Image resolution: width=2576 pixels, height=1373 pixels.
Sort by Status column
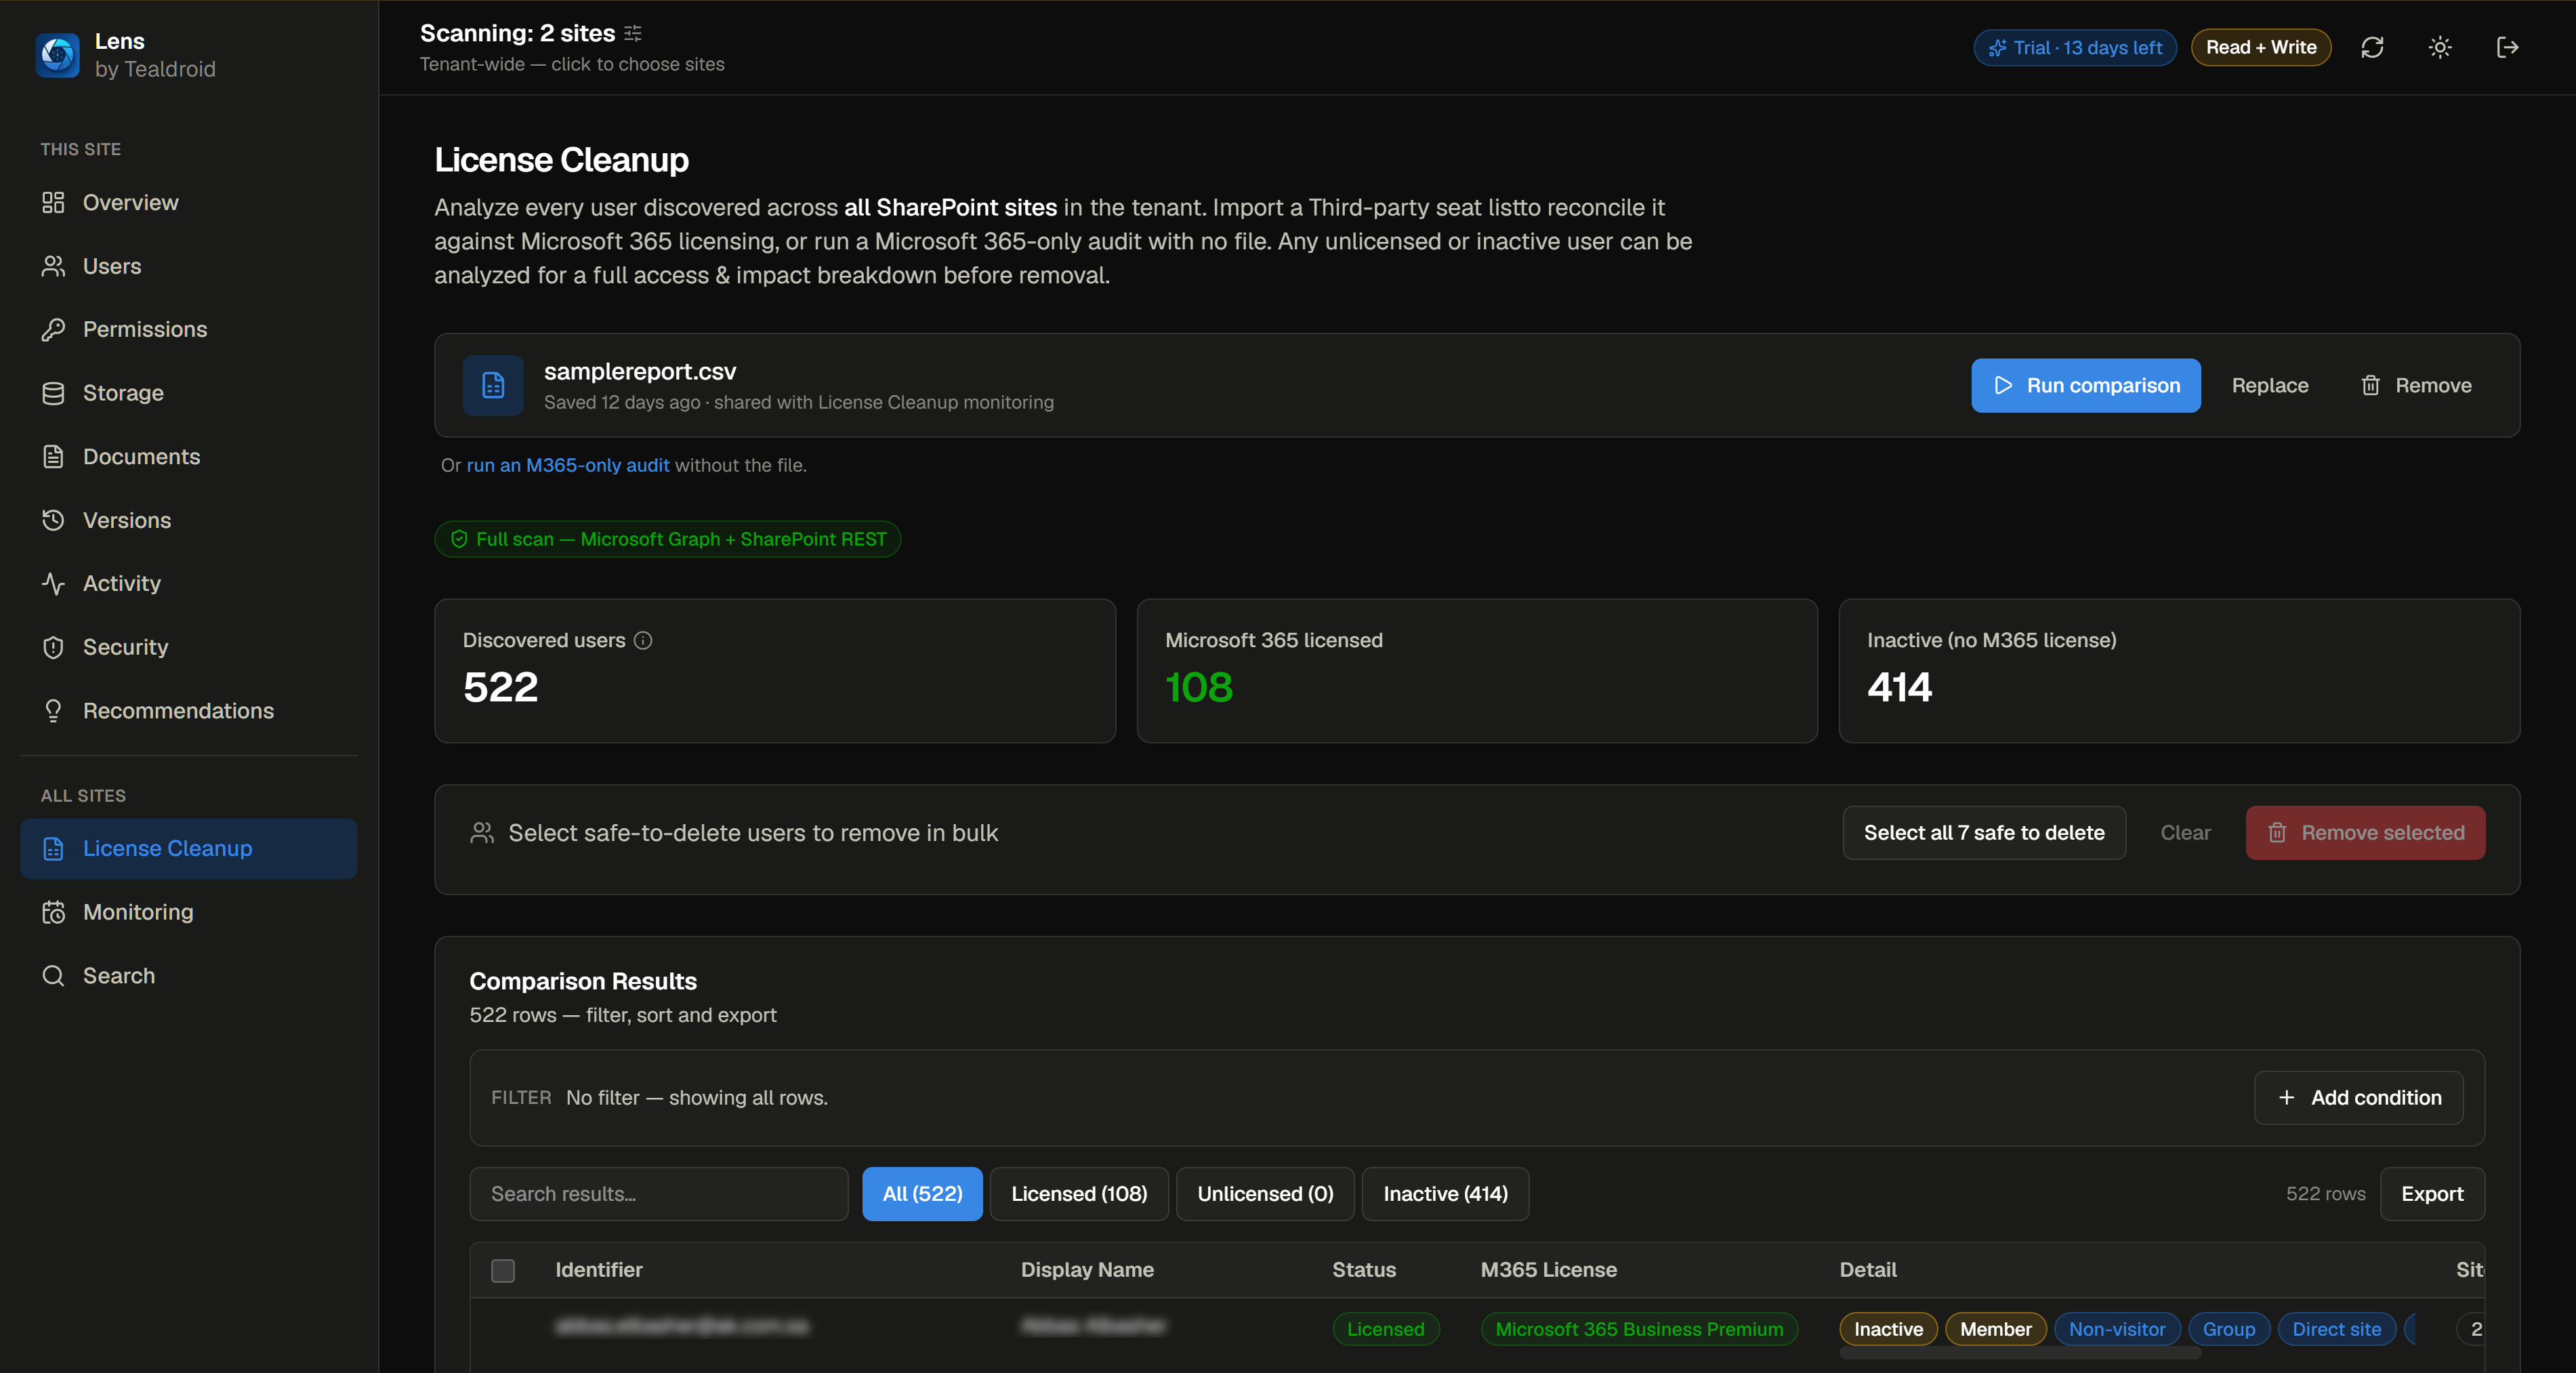pyautogui.click(x=1364, y=1270)
